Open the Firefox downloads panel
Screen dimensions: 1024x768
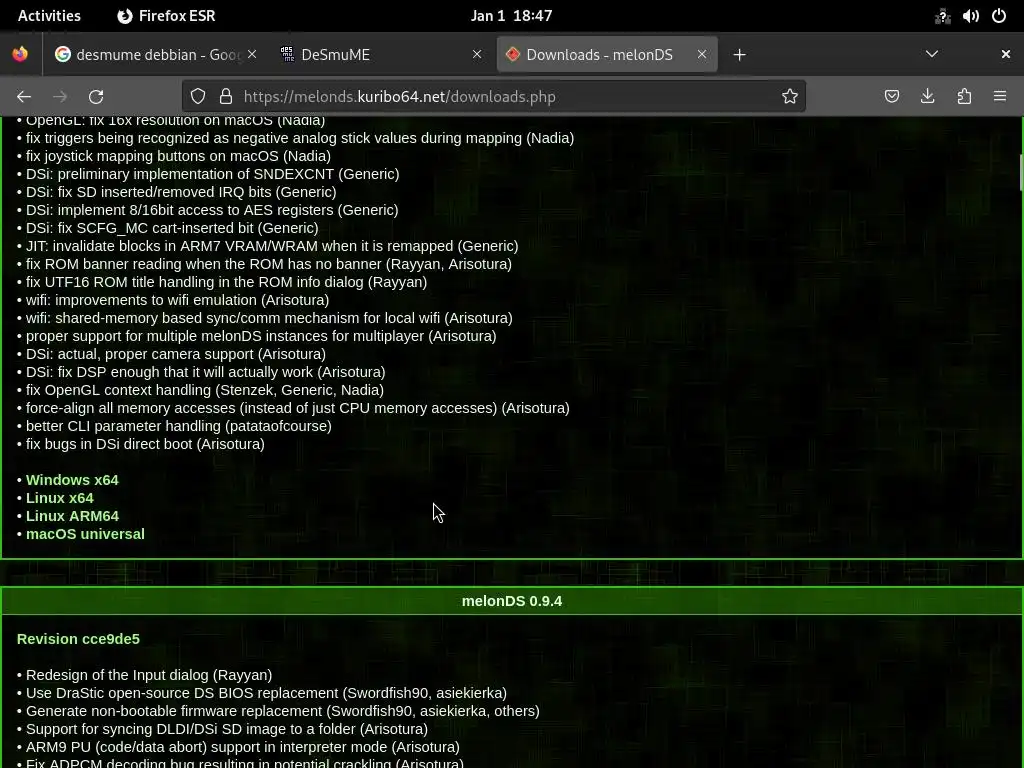tap(927, 97)
